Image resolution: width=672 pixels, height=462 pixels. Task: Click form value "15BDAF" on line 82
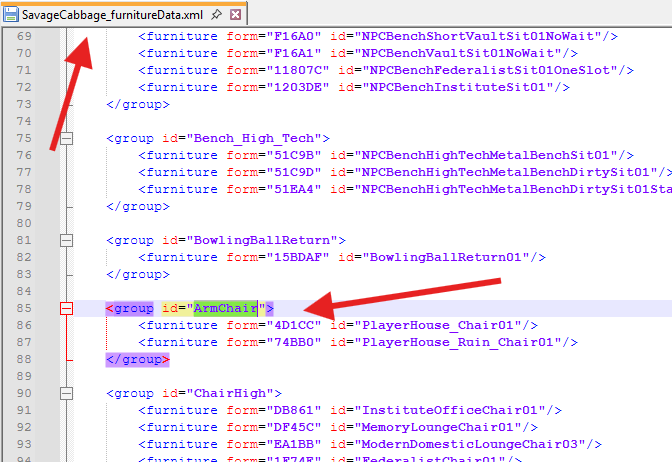pyautogui.click(x=298, y=257)
